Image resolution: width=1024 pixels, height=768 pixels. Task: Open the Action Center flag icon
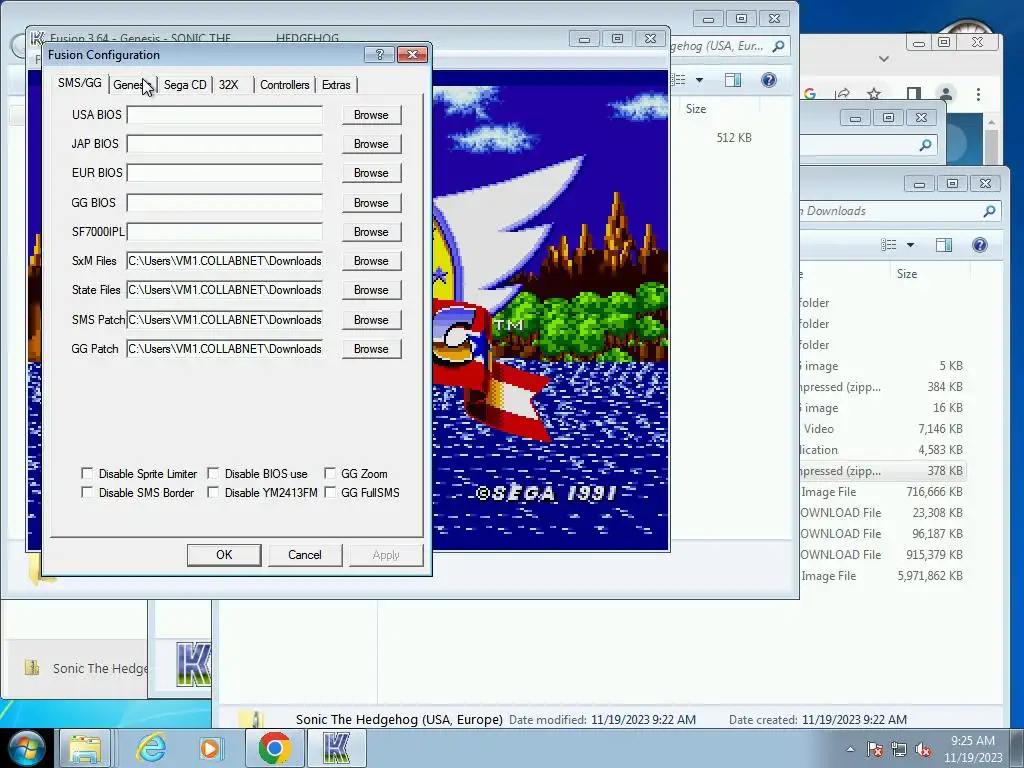(x=875, y=749)
